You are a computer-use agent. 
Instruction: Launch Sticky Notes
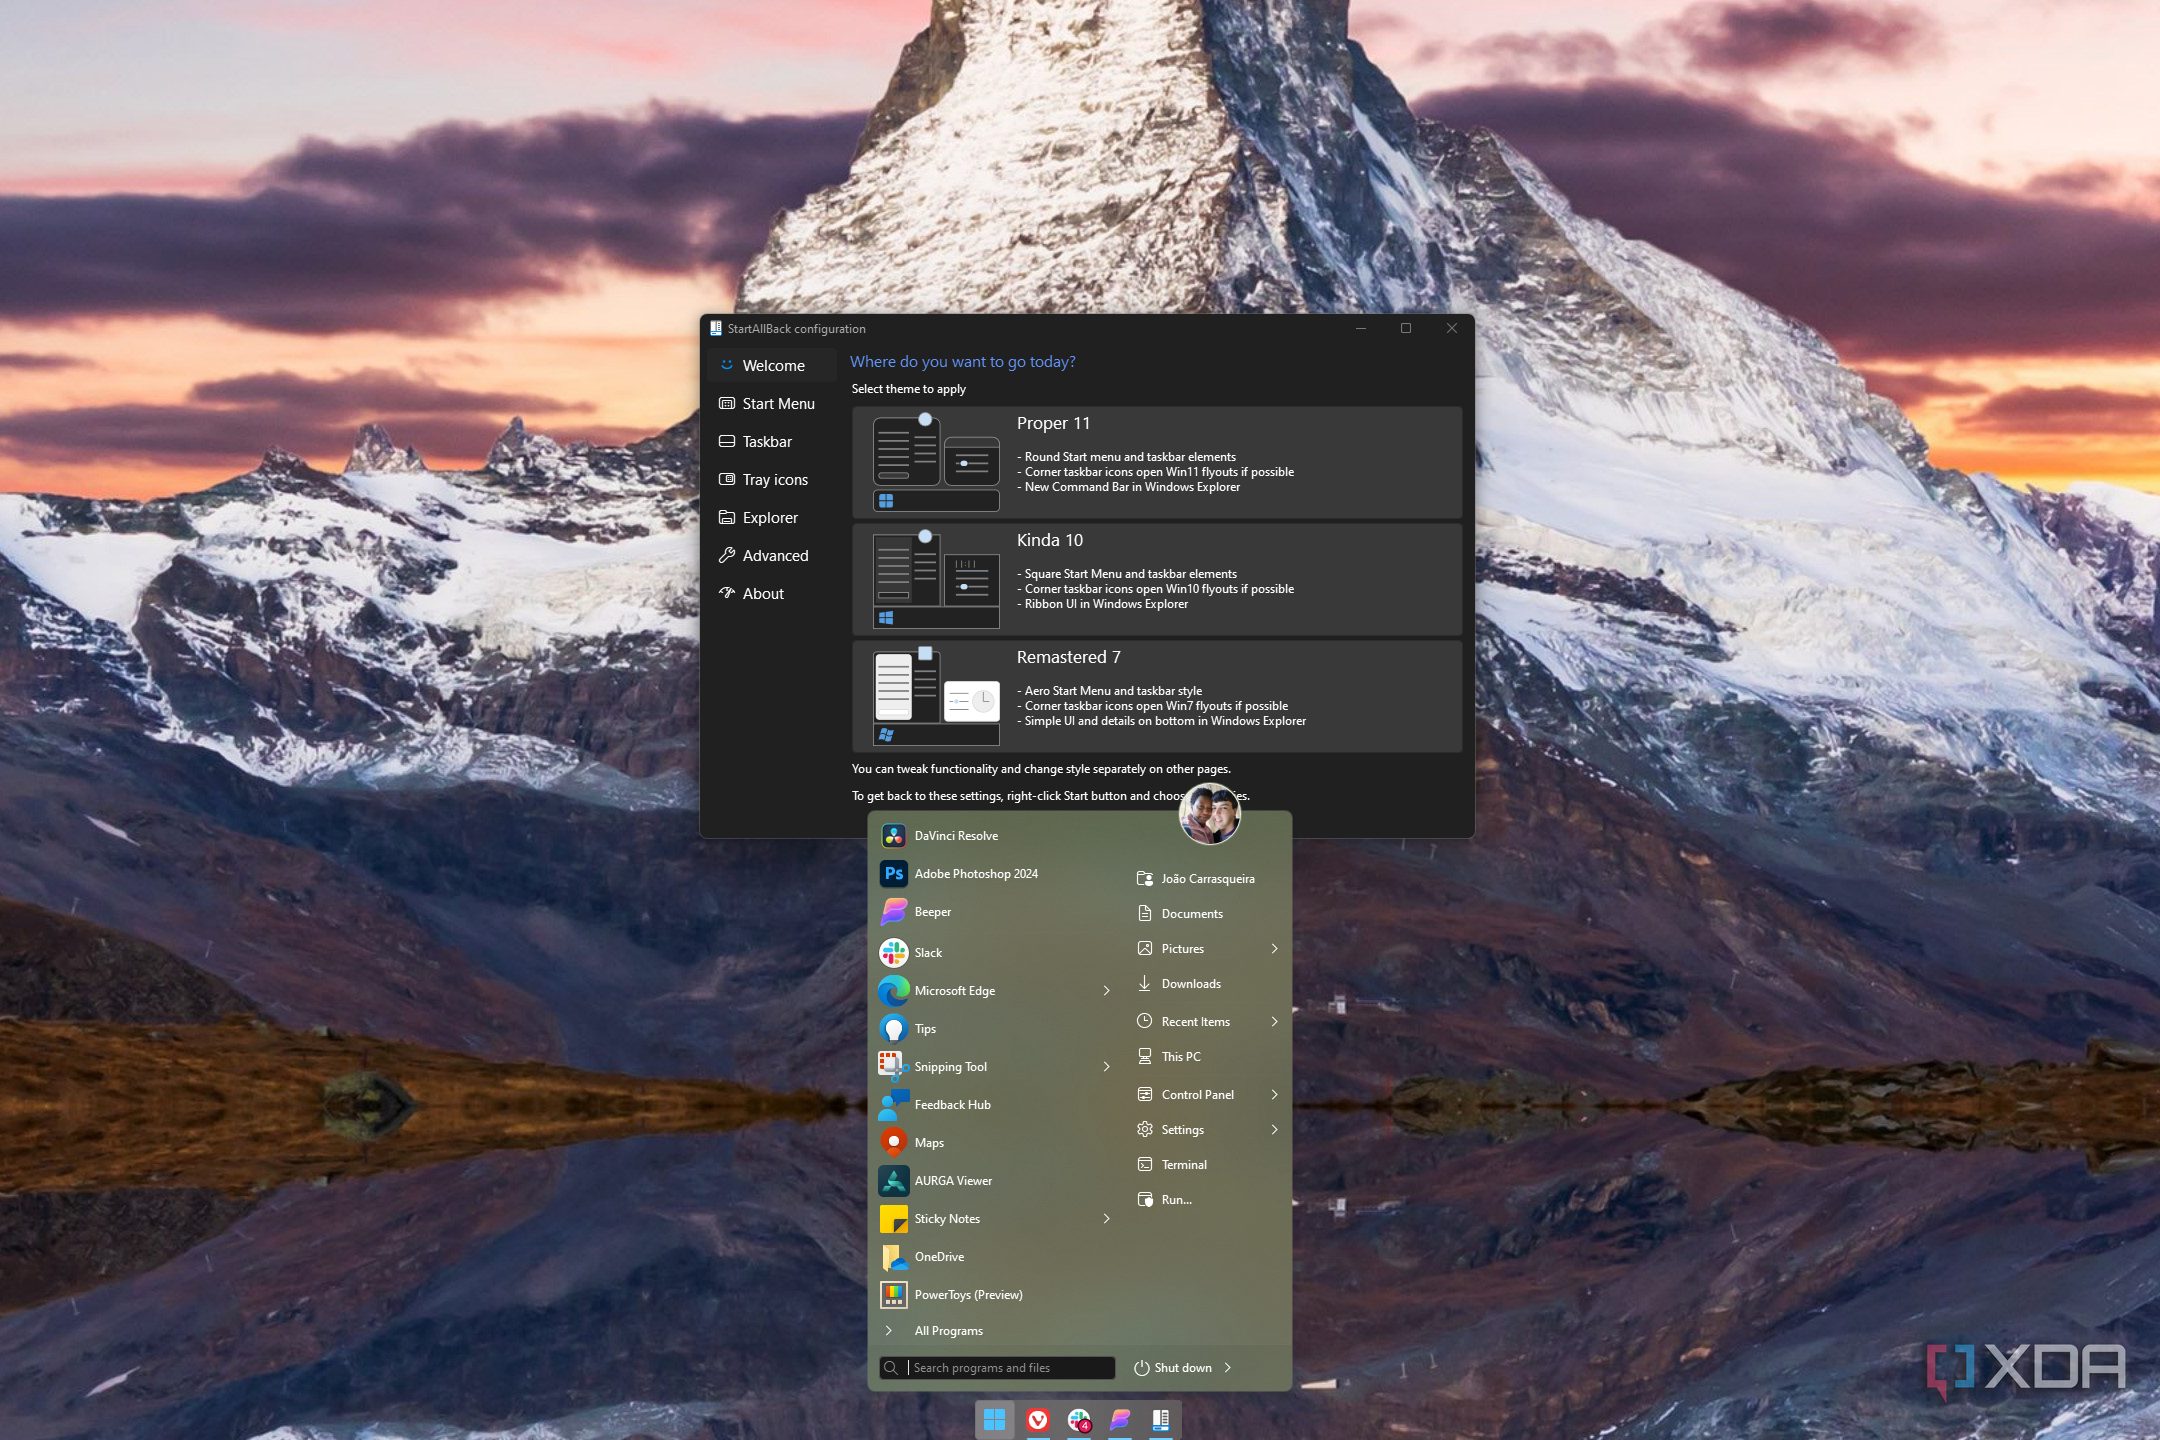pos(946,1218)
